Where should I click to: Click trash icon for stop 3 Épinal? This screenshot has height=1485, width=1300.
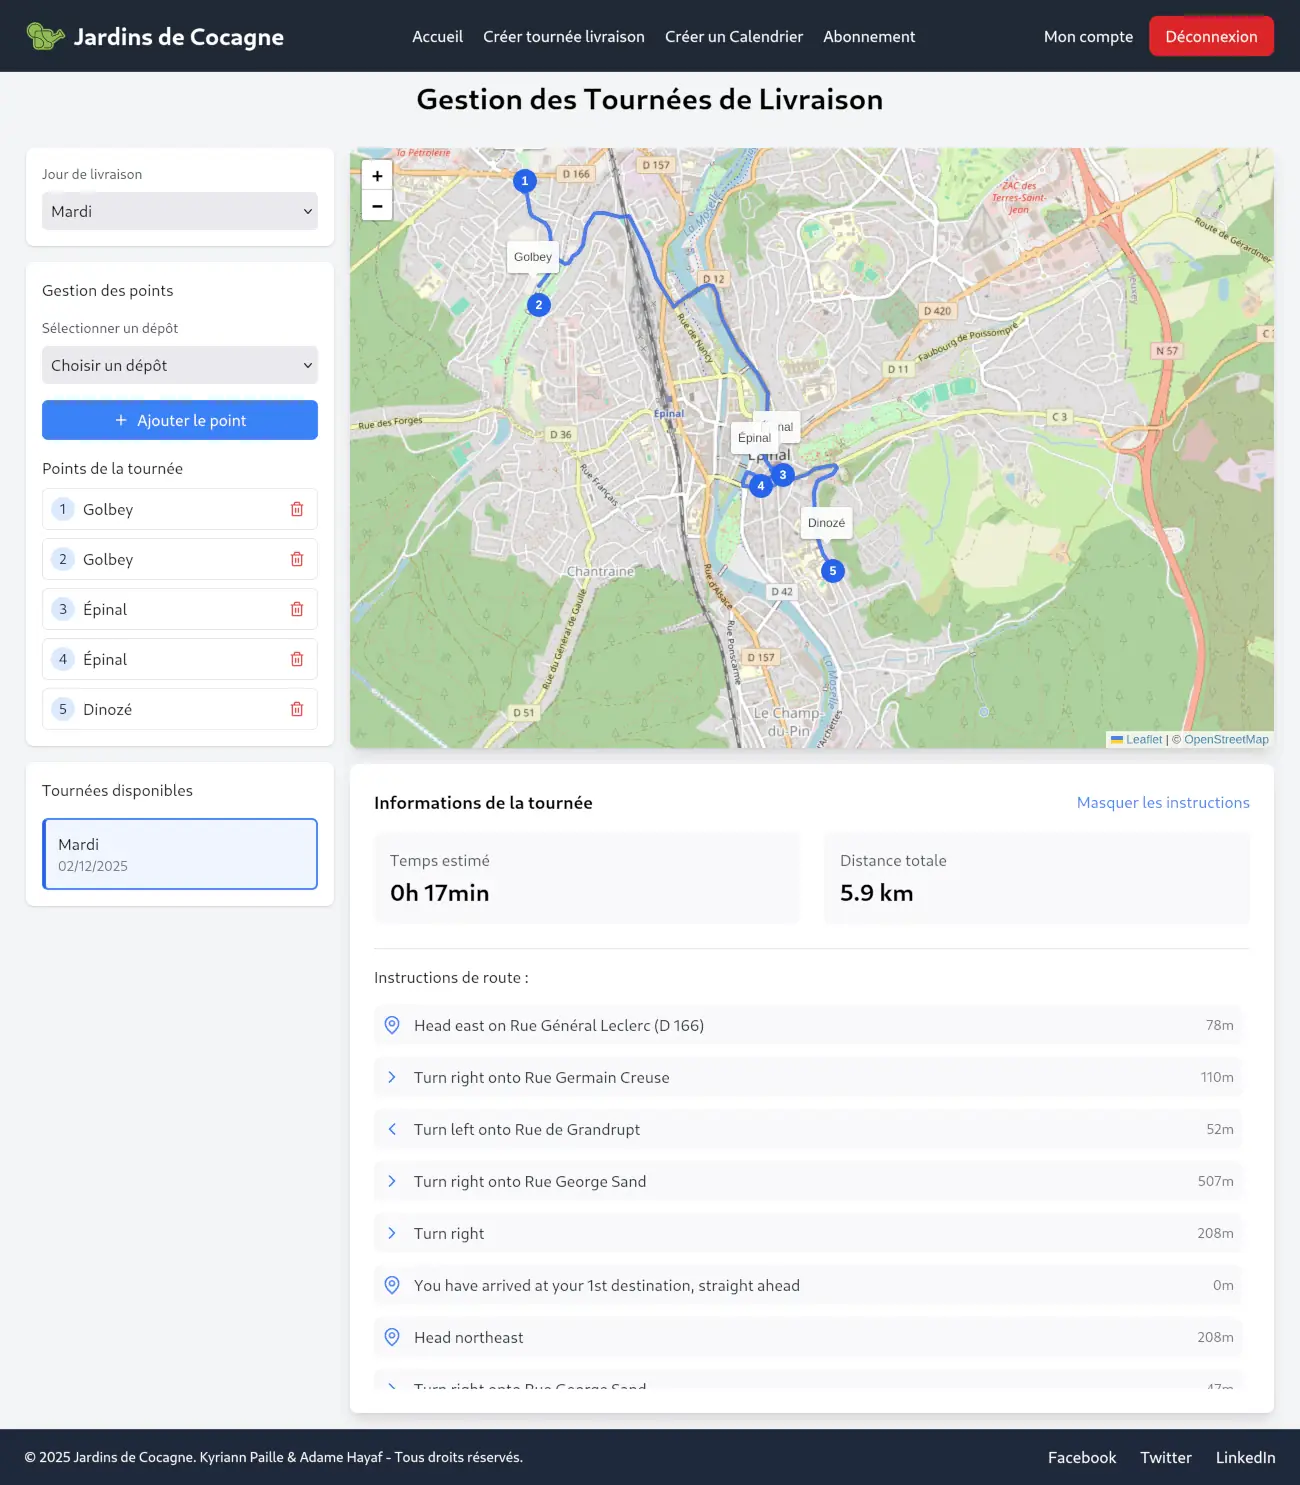(297, 609)
